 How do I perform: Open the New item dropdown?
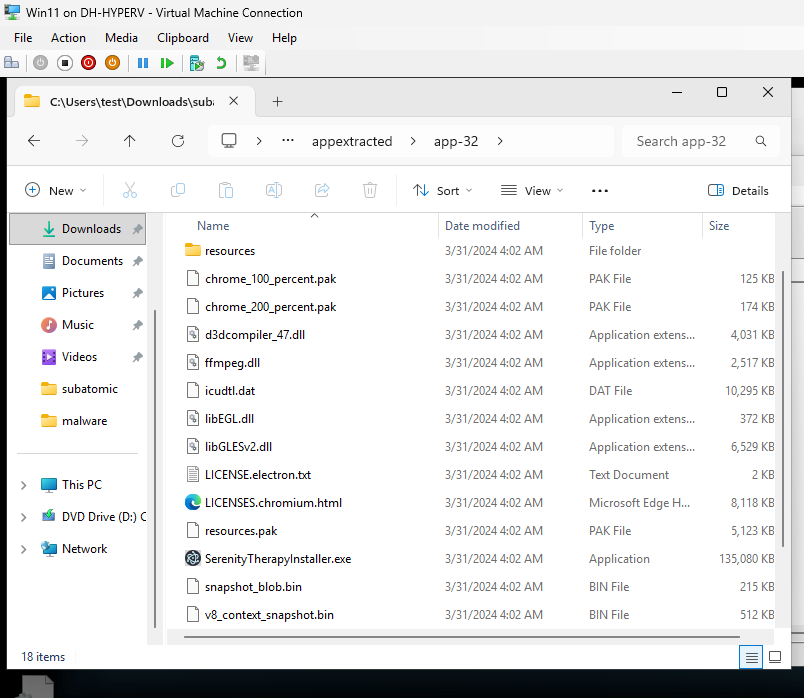tap(55, 191)
